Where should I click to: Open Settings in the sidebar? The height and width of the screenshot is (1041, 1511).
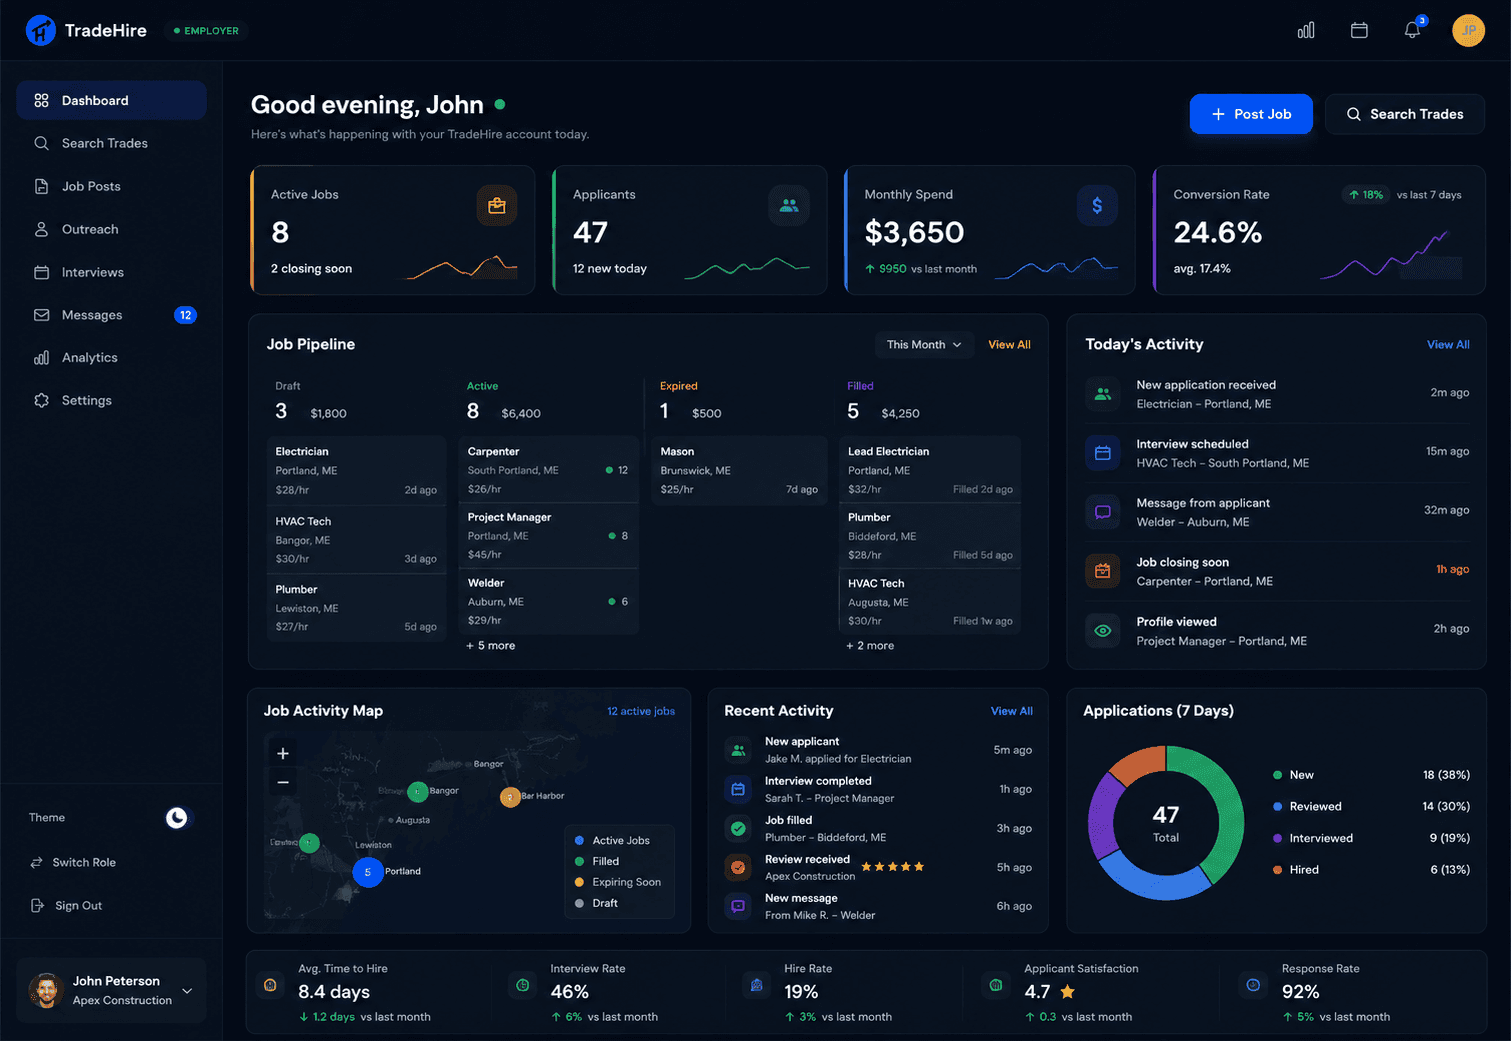111,400
